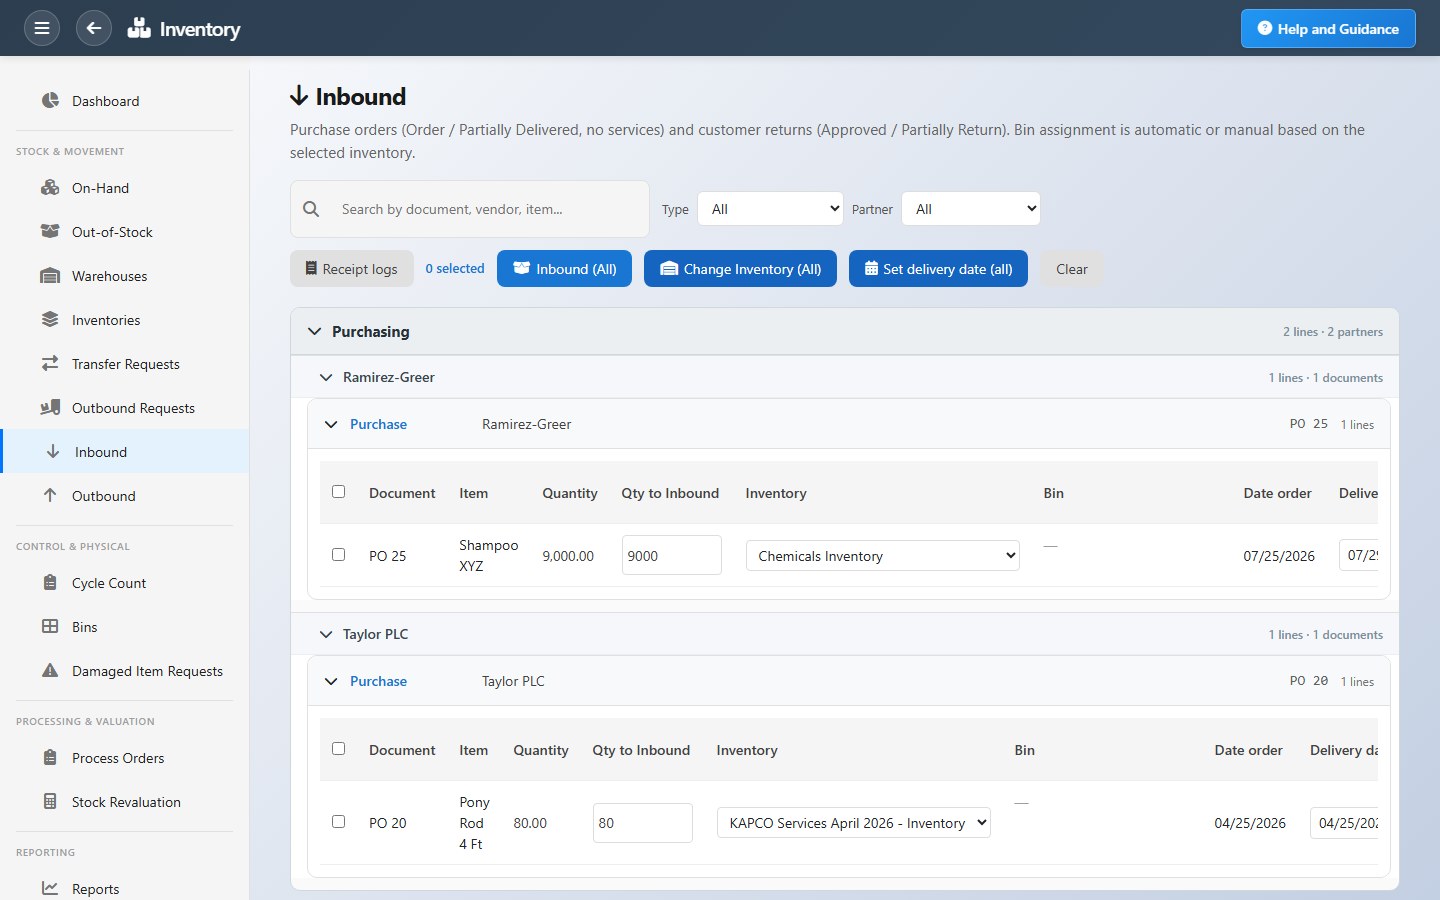
Task: Click the Damaged Item warning triangle icon
Action: tap(50, 670)
